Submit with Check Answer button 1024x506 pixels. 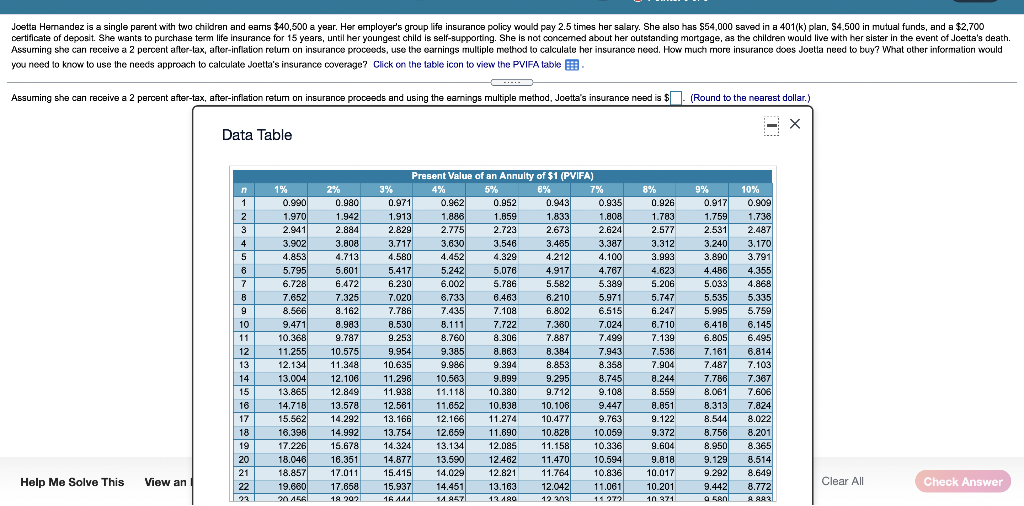(x=963, y=481)
